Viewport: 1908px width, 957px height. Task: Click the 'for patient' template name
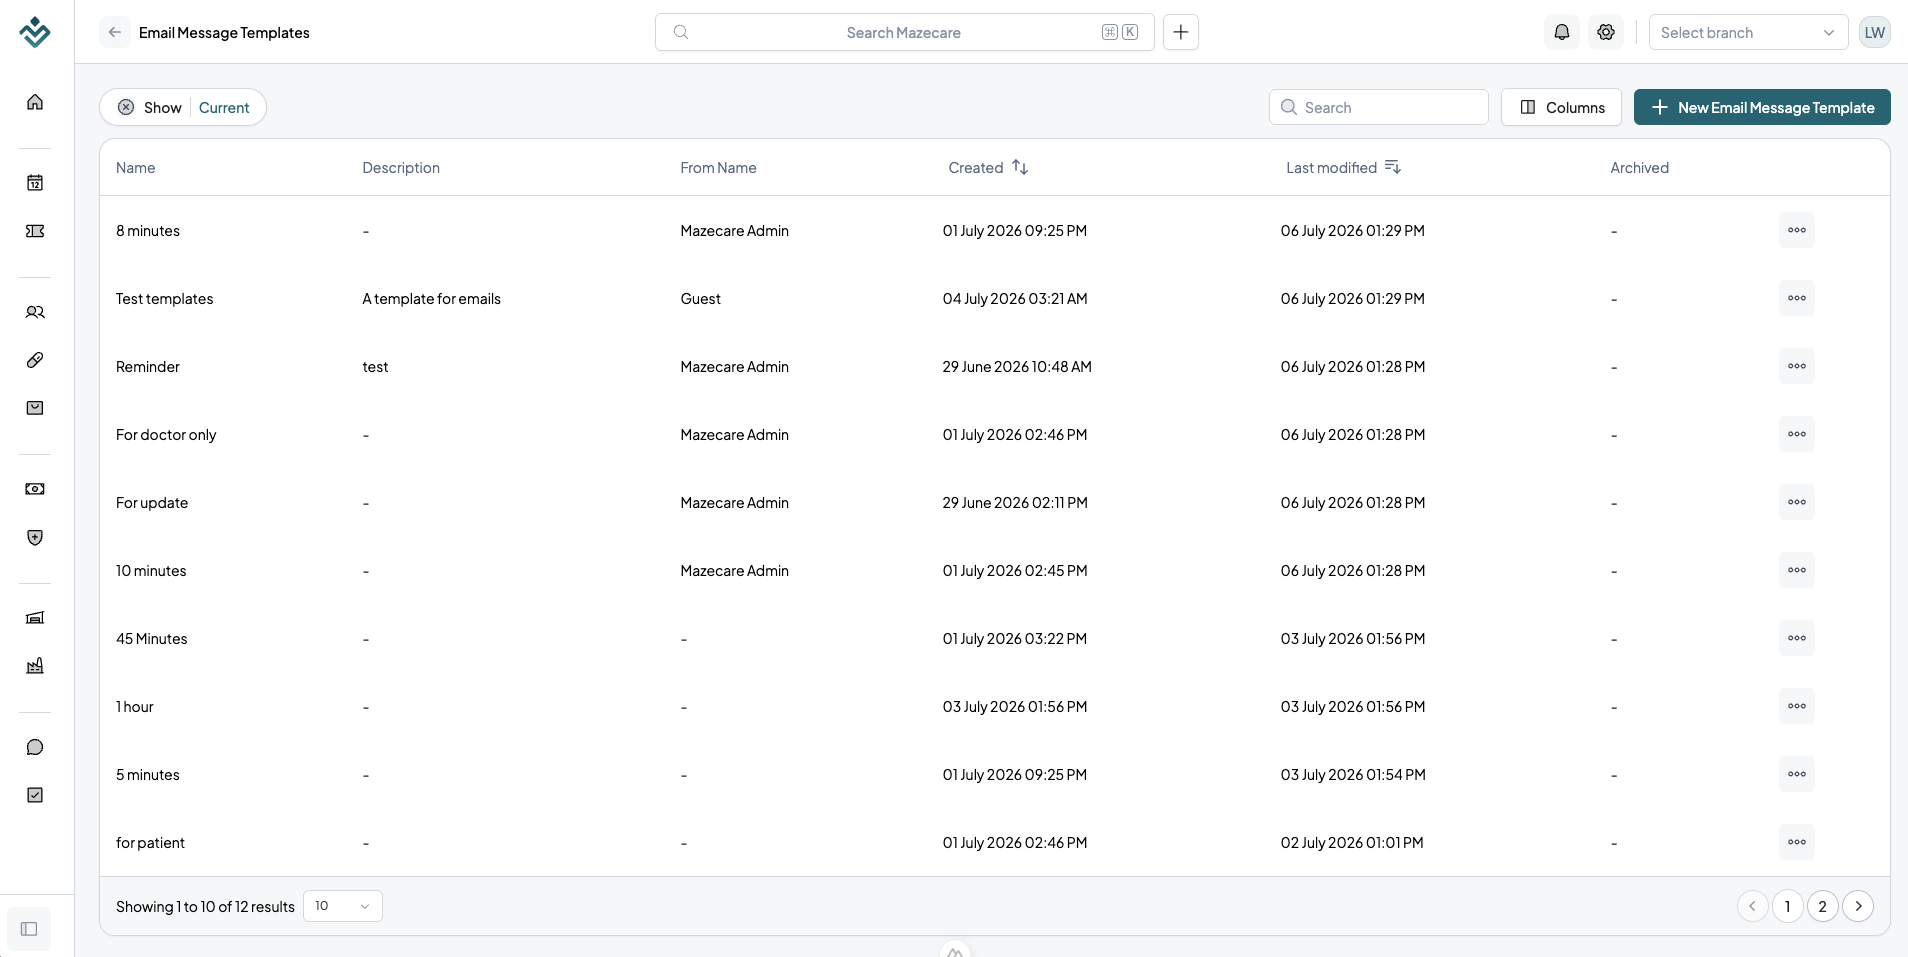click(x=150, y=843)
